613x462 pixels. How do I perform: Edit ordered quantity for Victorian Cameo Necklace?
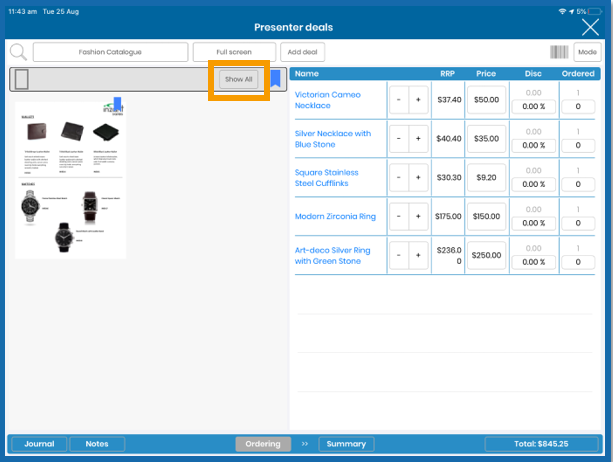[x=578, y=106]
